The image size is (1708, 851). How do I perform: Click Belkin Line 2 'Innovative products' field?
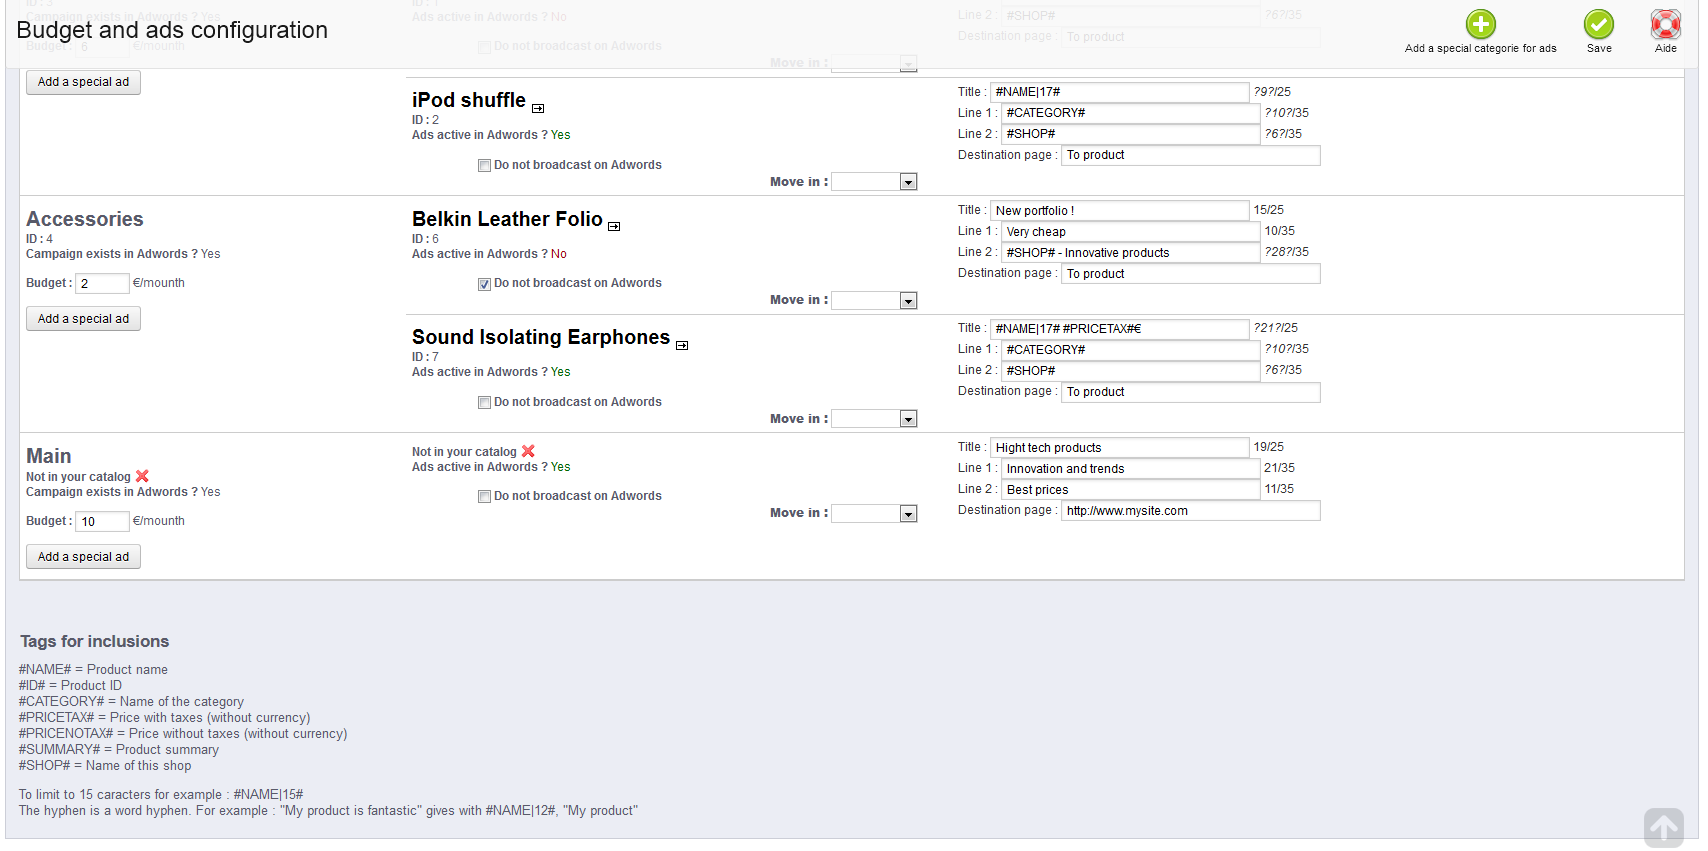1130,253
